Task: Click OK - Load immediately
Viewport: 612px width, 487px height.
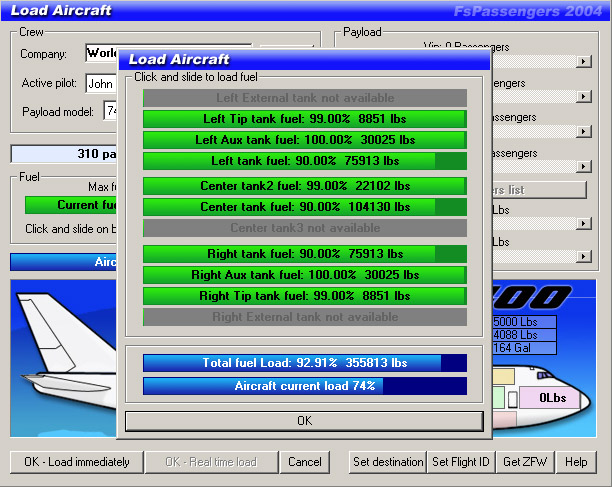Action: pyautogui.click(x=77, y=462)
